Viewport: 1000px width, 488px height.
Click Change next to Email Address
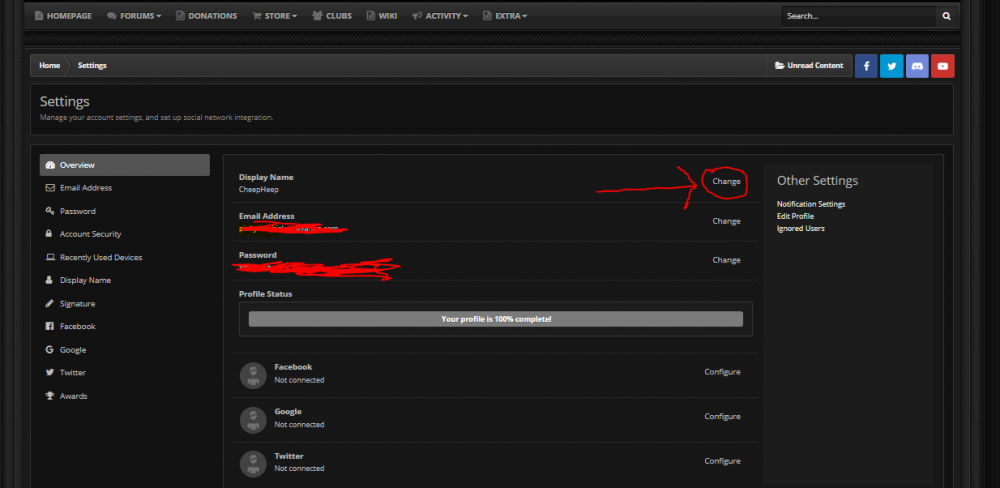tap(726, 221)
